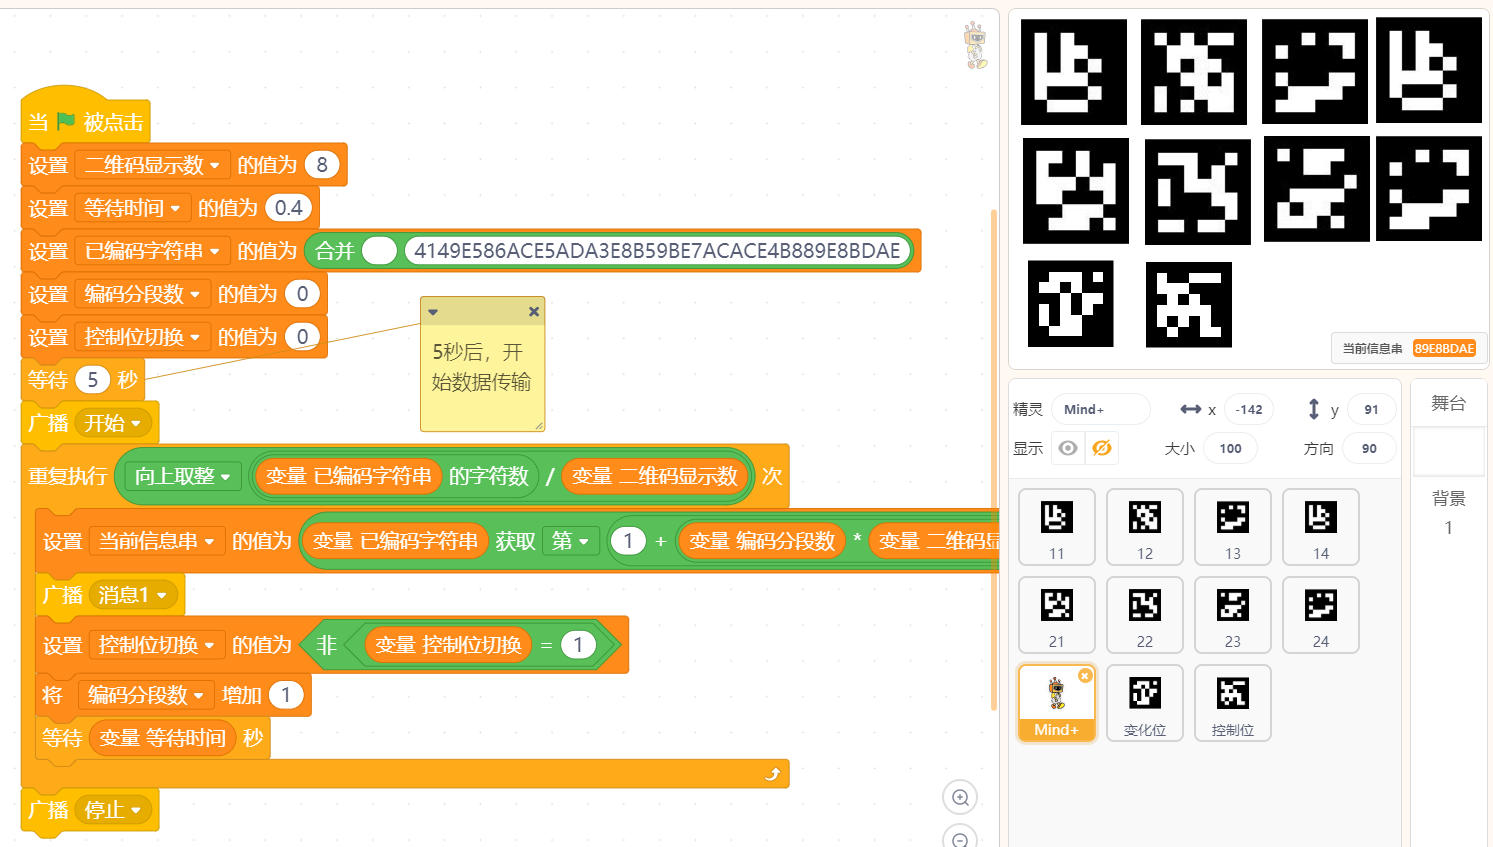Edit the 0.4 wait time value
The height and width of the screenshot is (847, 1493).
[x=289, y=208]
